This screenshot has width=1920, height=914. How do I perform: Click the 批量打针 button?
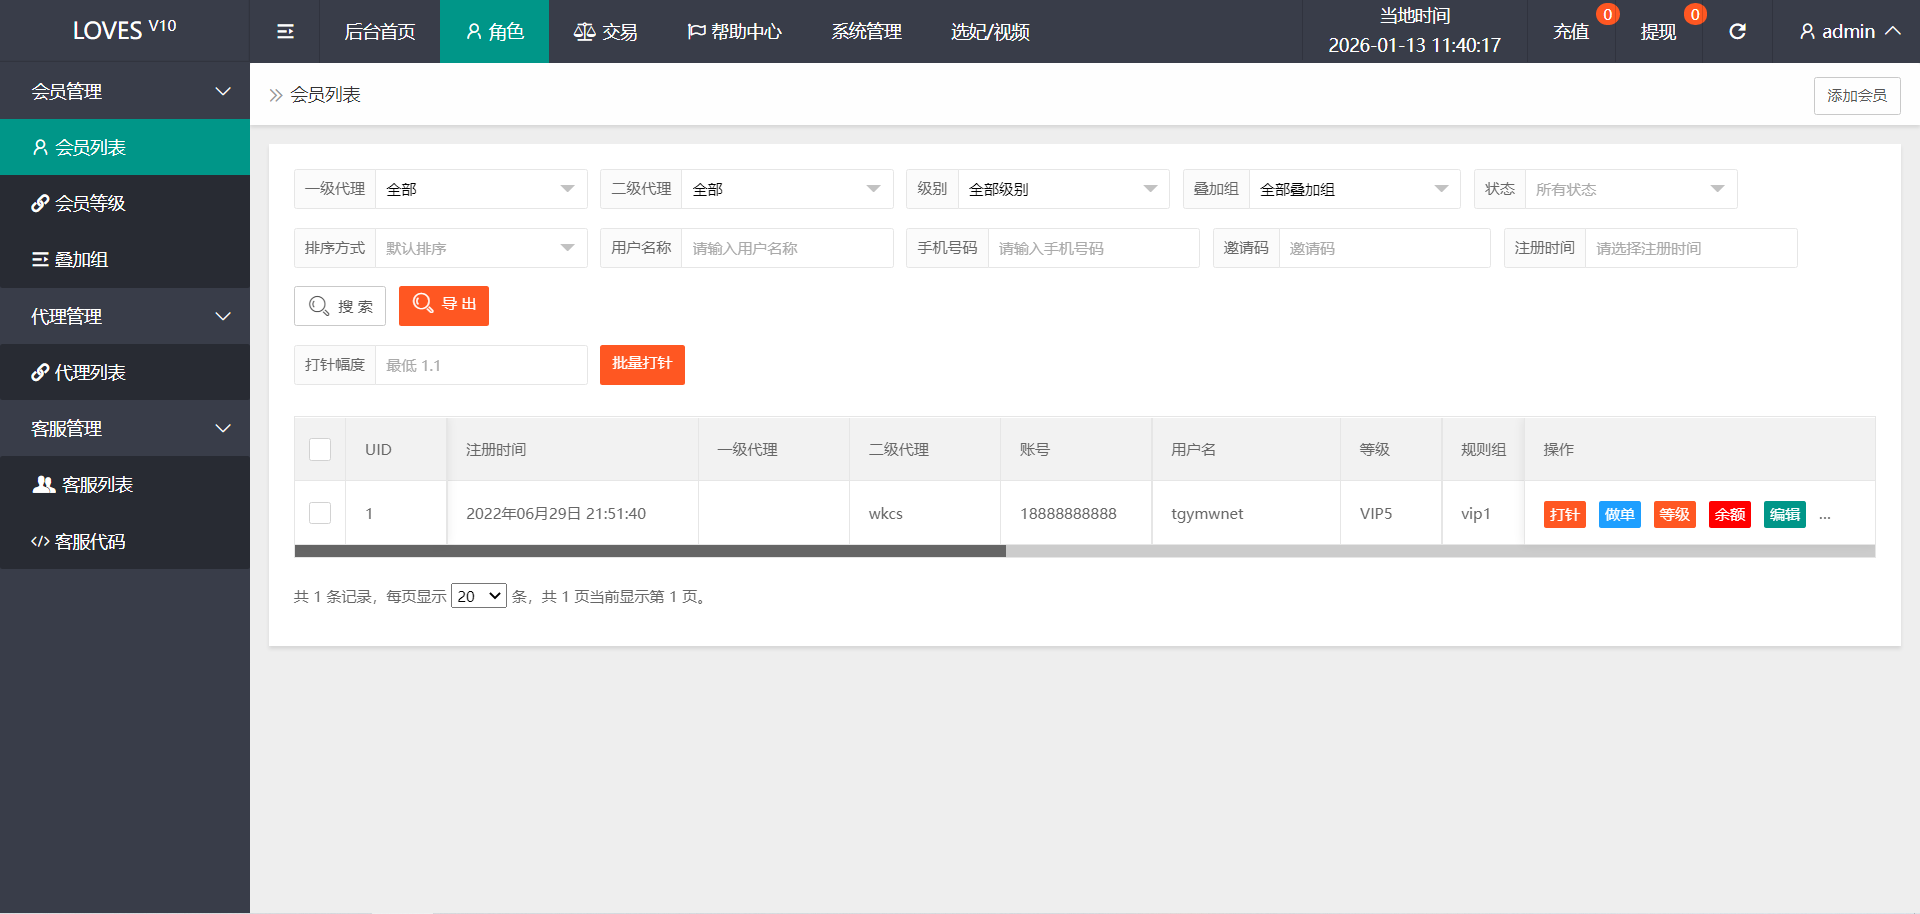(x=642, y=364)
